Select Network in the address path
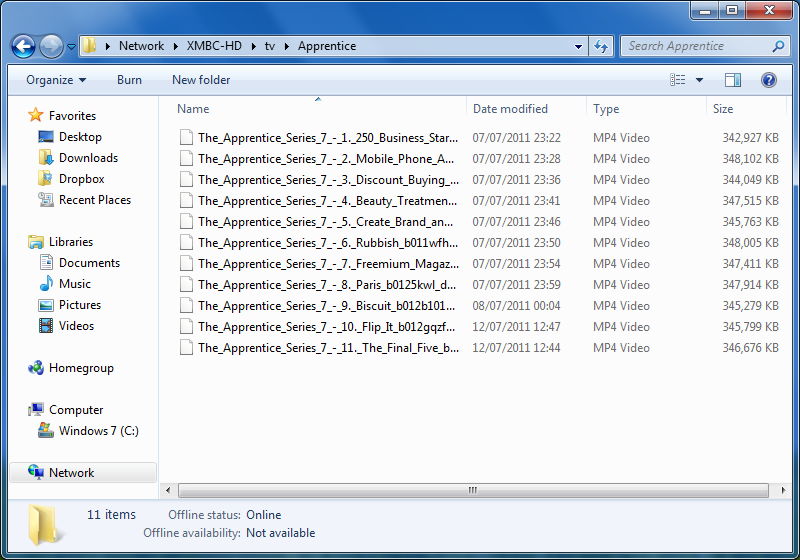Image resolution: width=800 pixels, height=560 pixels. click(141, 46)
